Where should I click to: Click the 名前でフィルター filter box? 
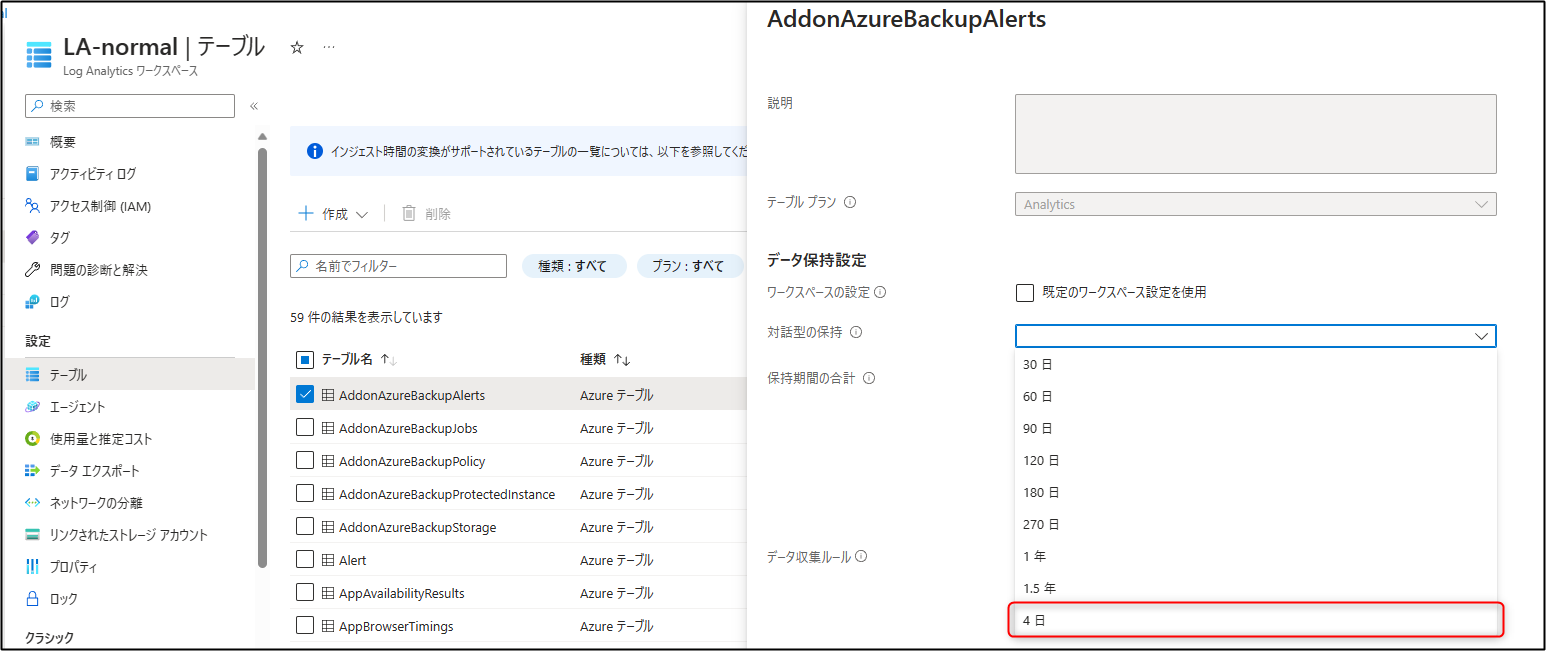[399, 266]
